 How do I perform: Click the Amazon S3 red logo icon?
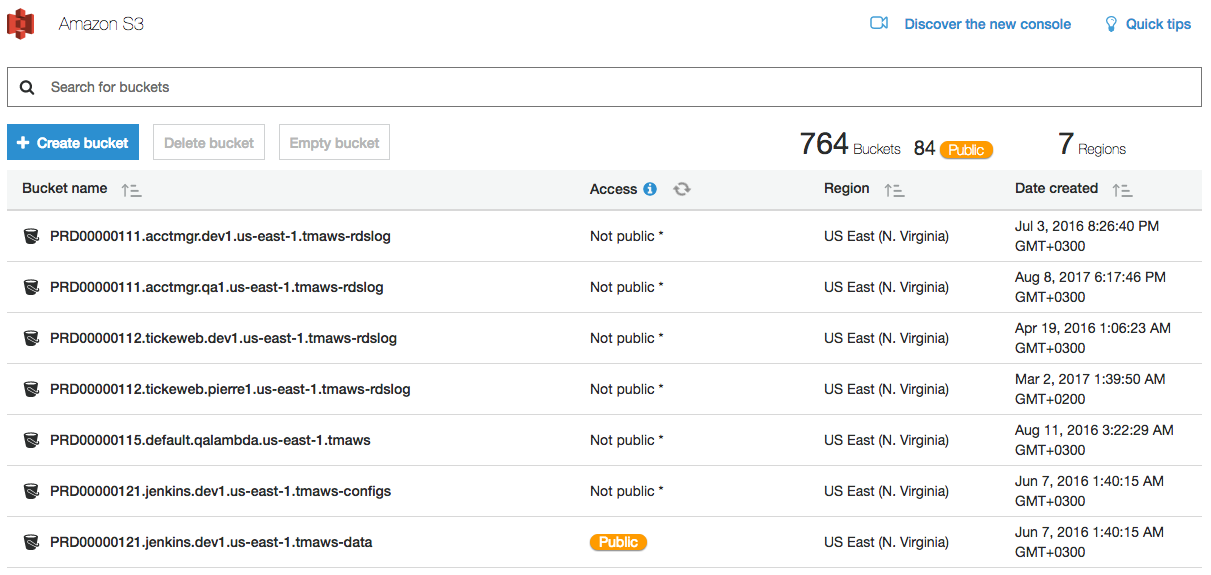click(21, 24)
